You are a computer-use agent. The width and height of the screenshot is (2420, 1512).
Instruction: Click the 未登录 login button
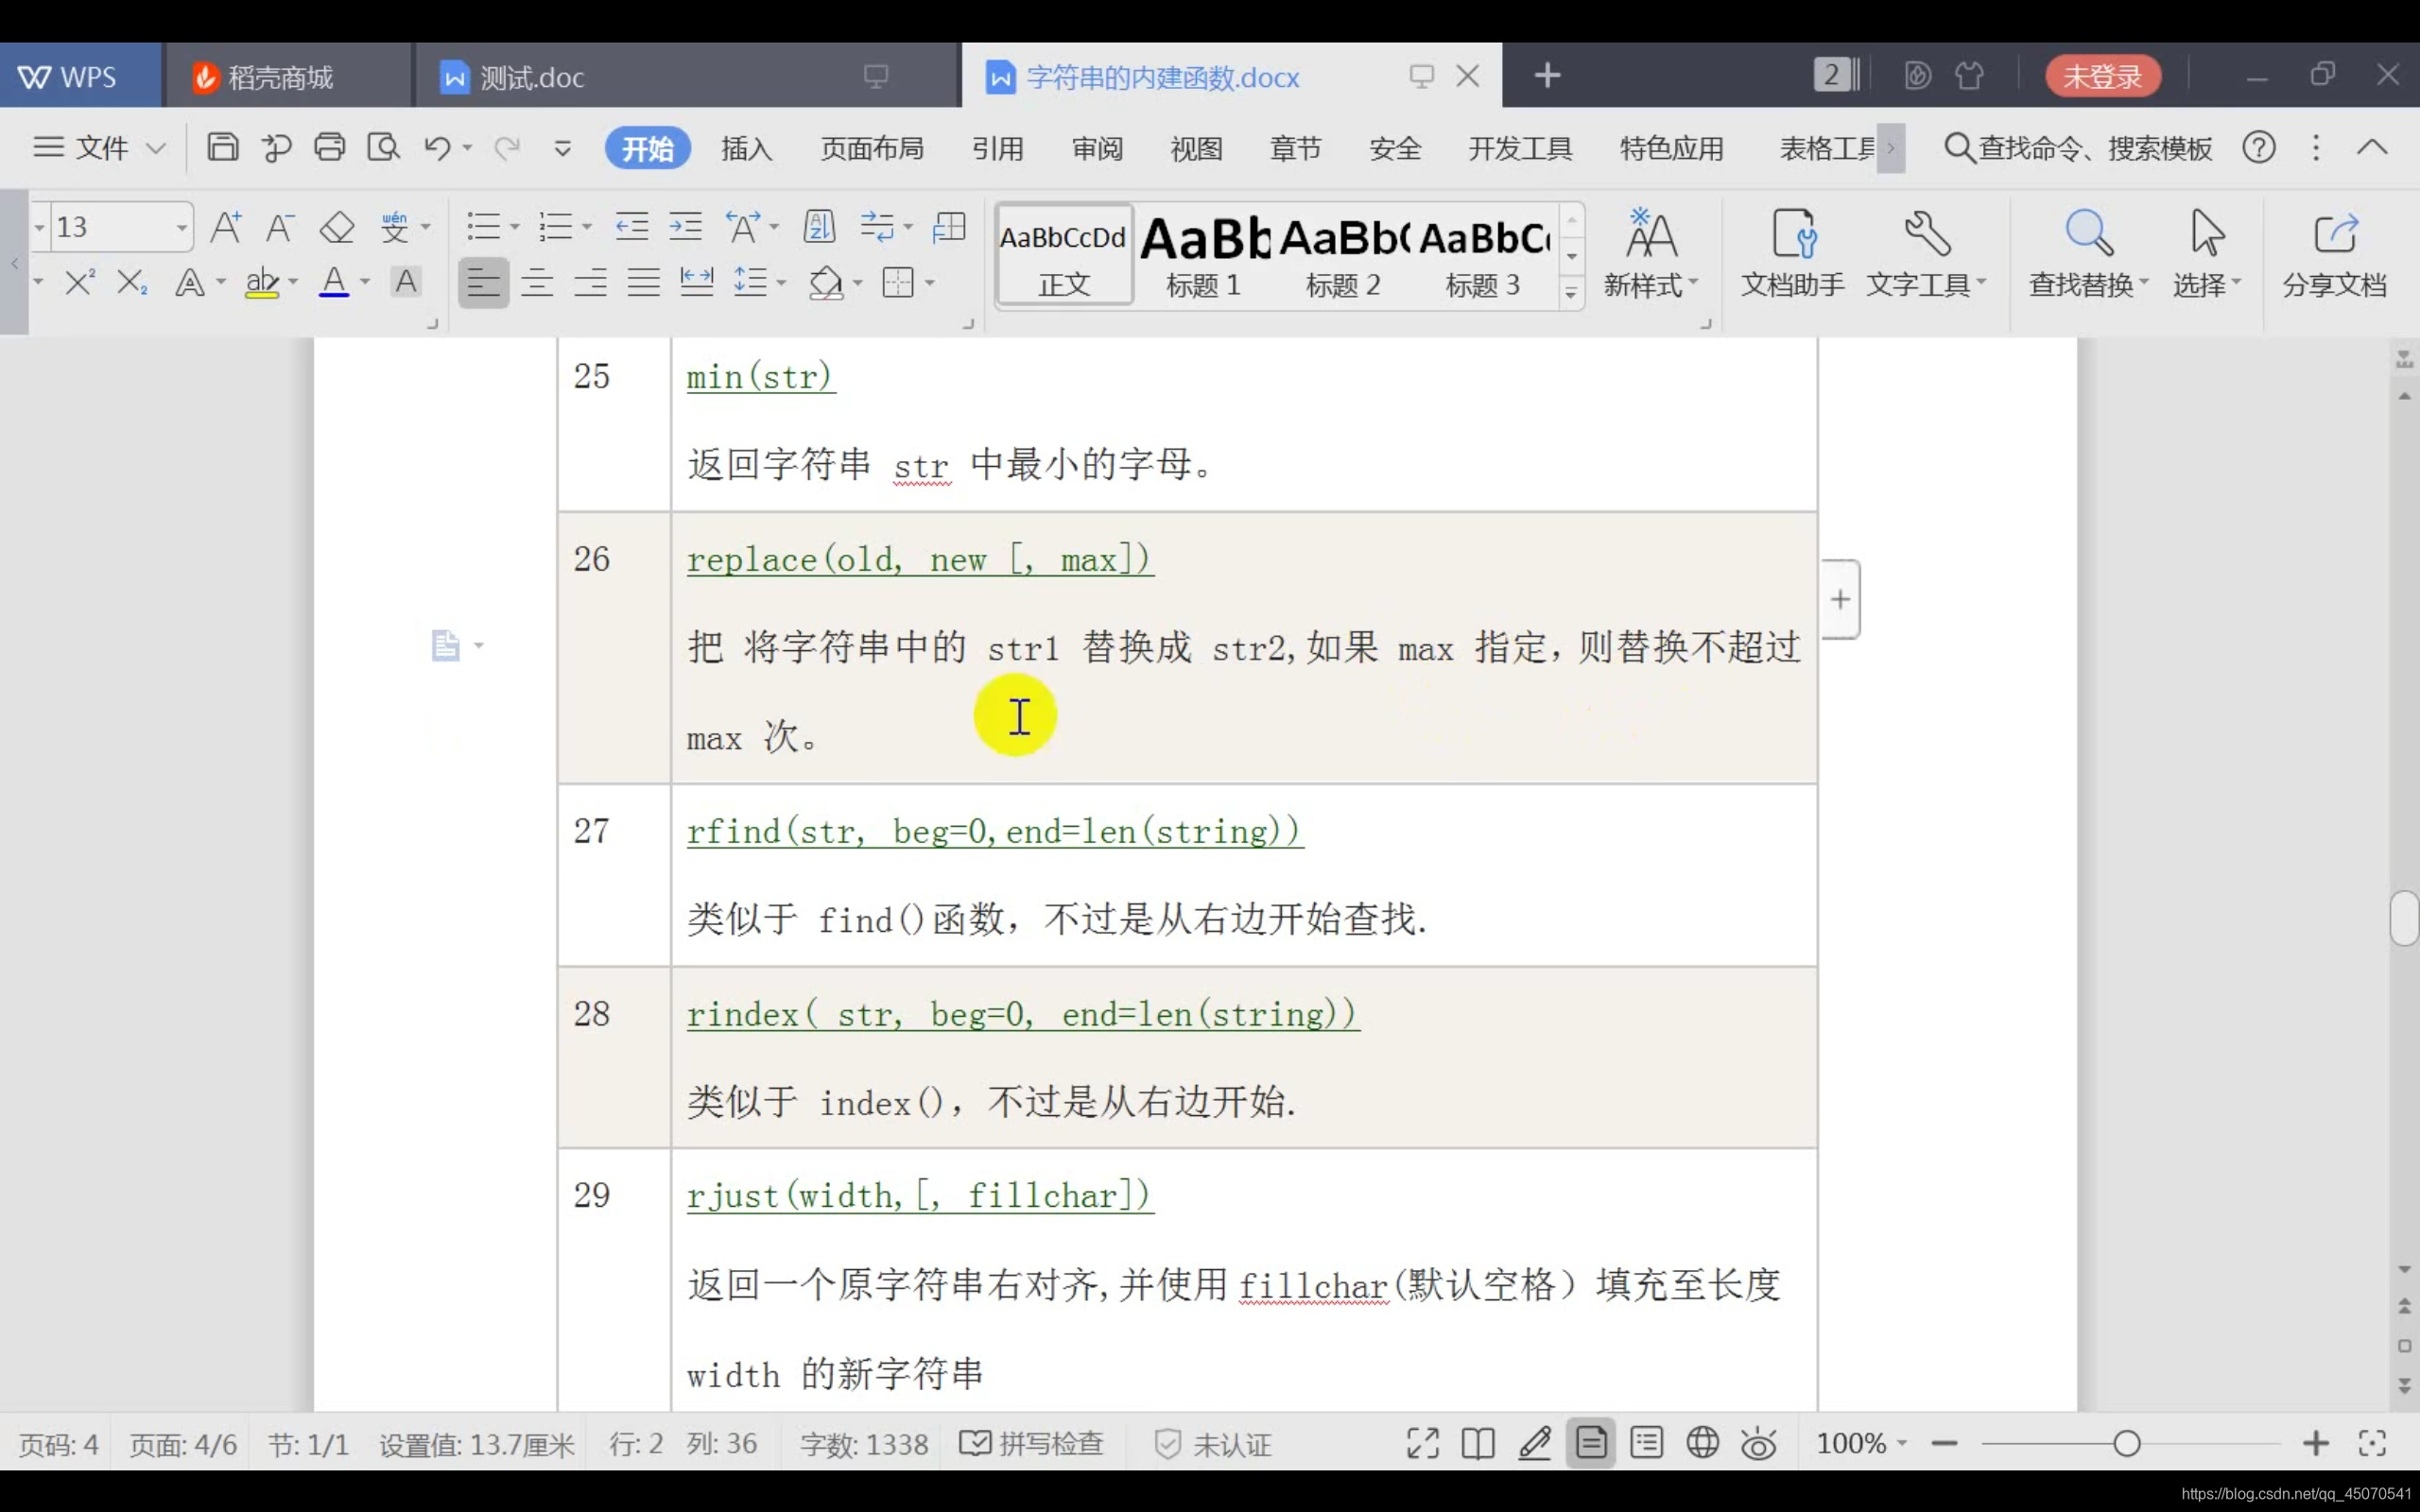(x=2102, y=76)
